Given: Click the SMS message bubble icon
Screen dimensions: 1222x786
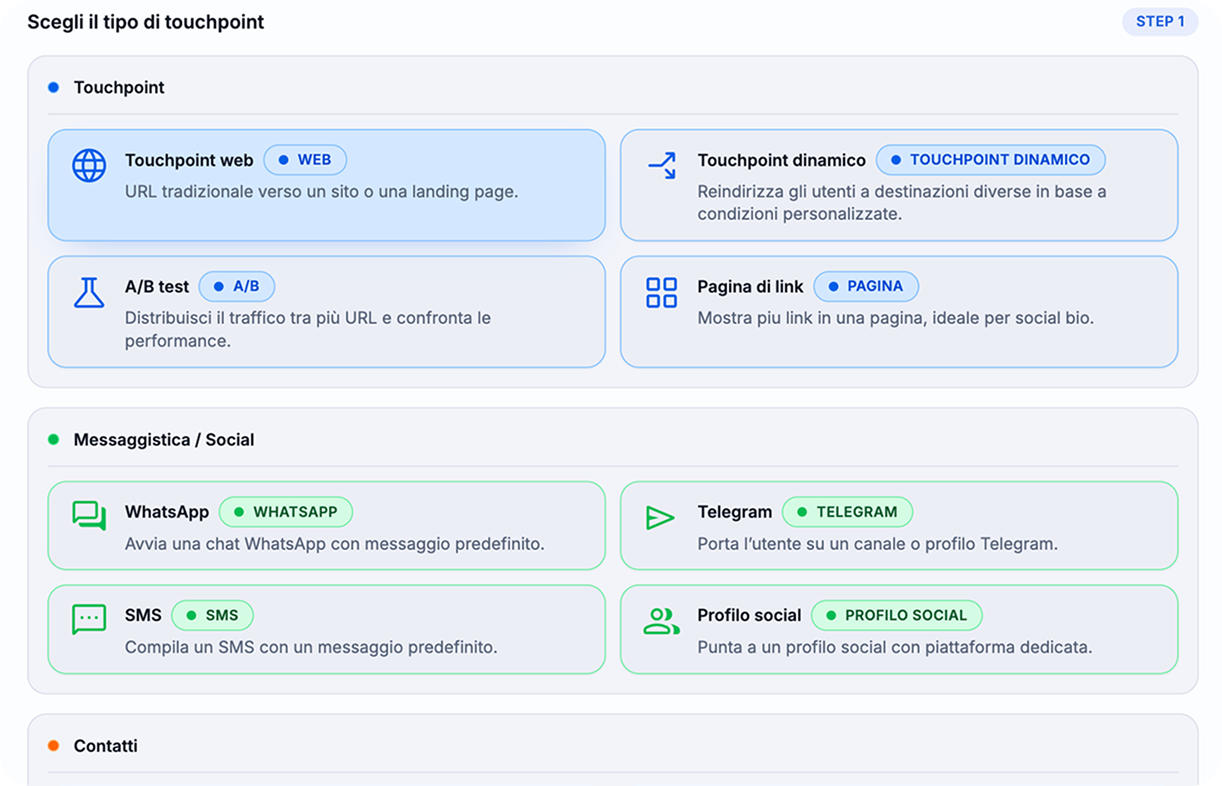Looking at the screenshot, I should point(89,620).
